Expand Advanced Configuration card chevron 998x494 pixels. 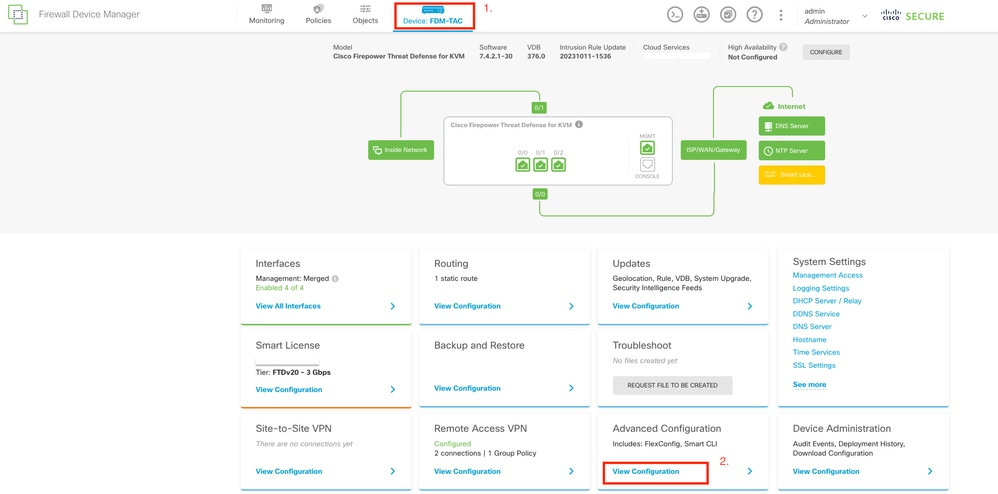coord(749,472)
